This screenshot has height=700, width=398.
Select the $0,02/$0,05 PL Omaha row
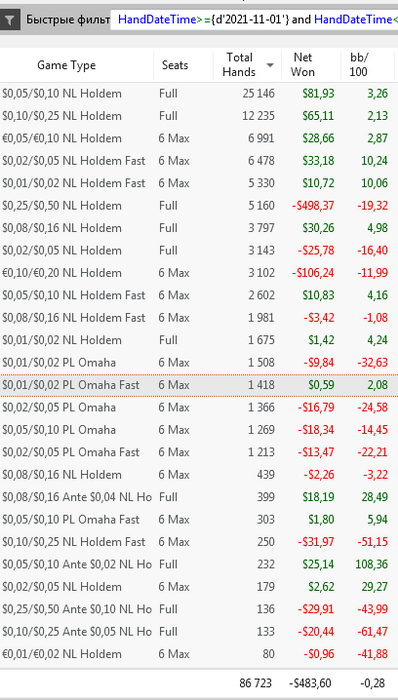[x=199, y=407]
